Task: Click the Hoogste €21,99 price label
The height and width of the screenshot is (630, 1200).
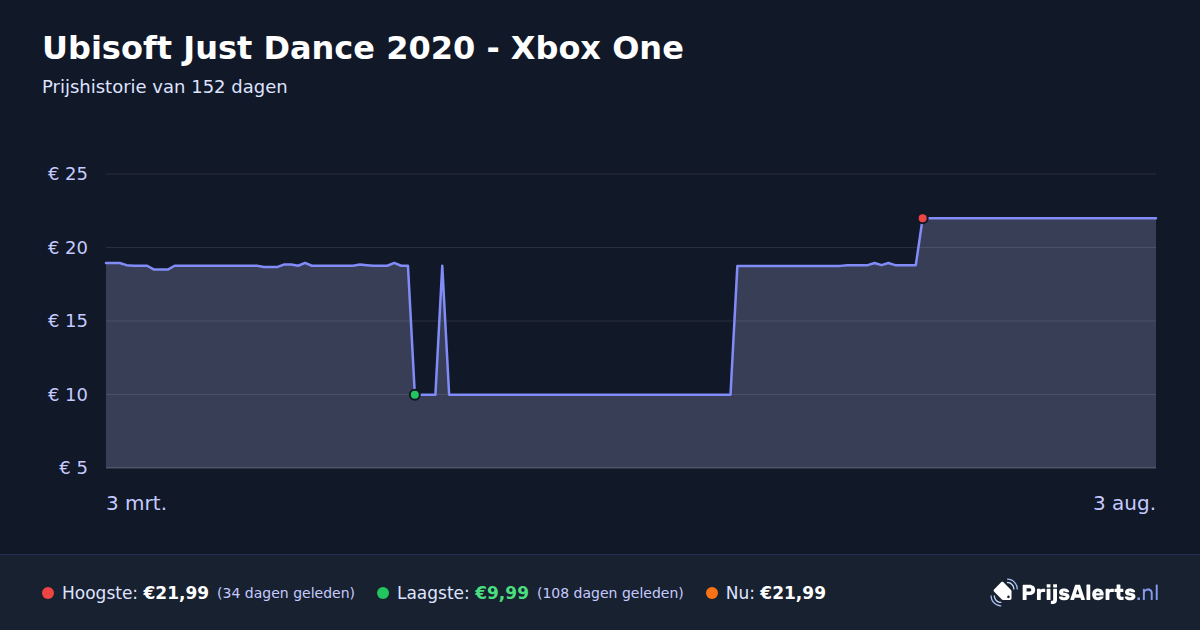Action: pyautogui.click(x=135, y=593)
